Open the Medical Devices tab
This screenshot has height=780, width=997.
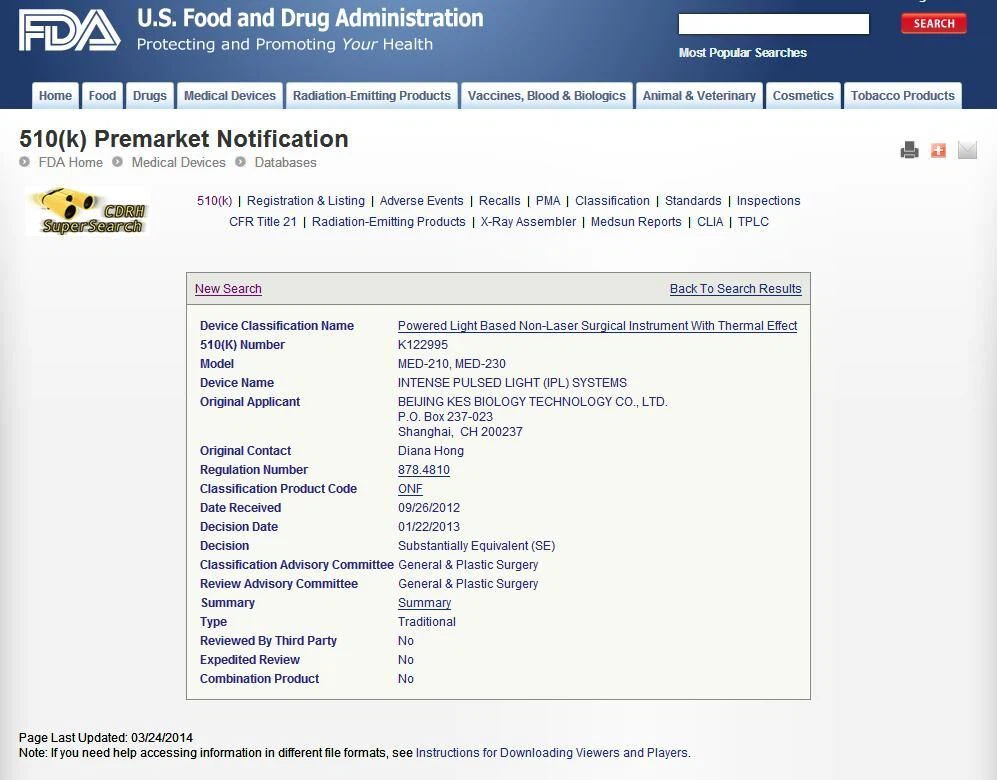[x=229, y=96]
